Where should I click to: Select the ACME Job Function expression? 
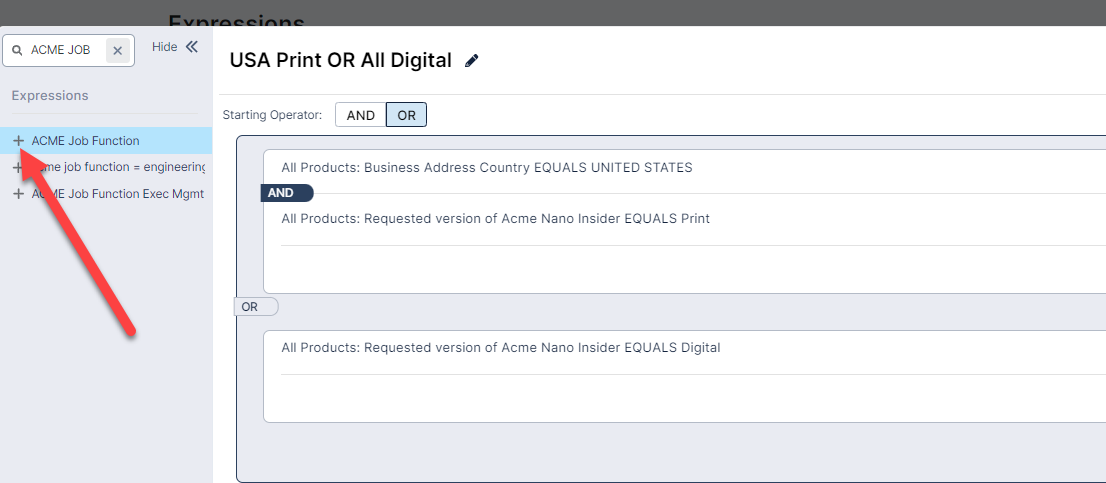pos(85,141)
